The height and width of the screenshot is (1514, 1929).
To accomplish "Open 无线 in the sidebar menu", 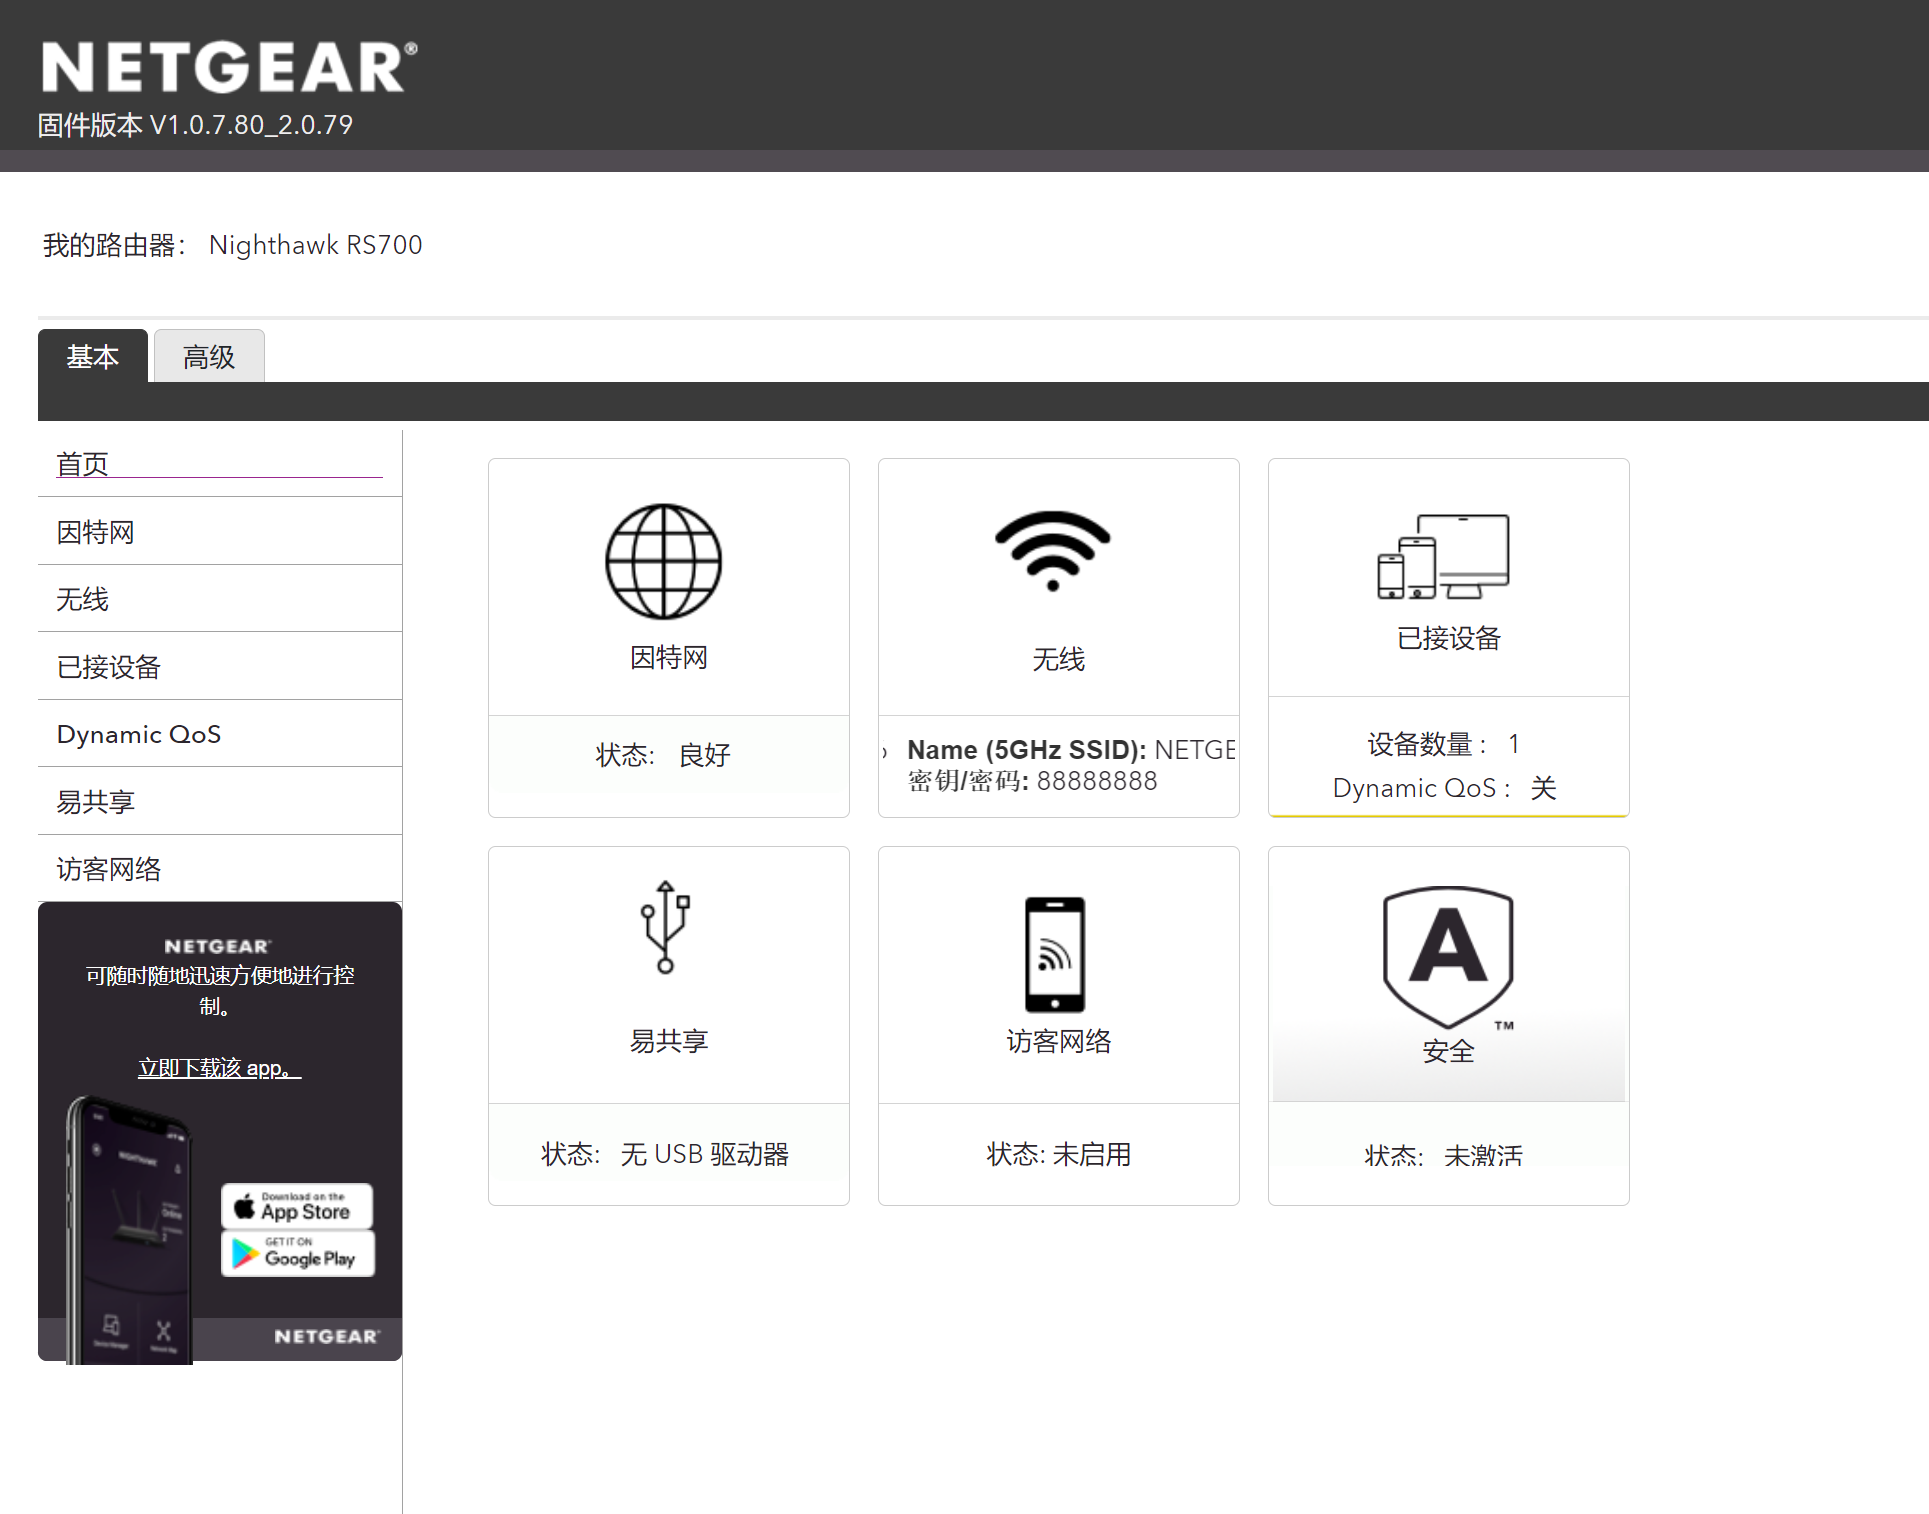I will click(220, 599).
